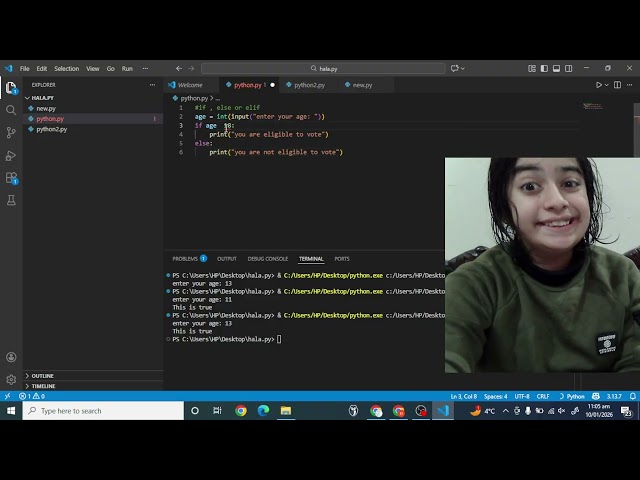Open Task View on the taskbar
The image size is (640, 480).
(x=217, y=411)
